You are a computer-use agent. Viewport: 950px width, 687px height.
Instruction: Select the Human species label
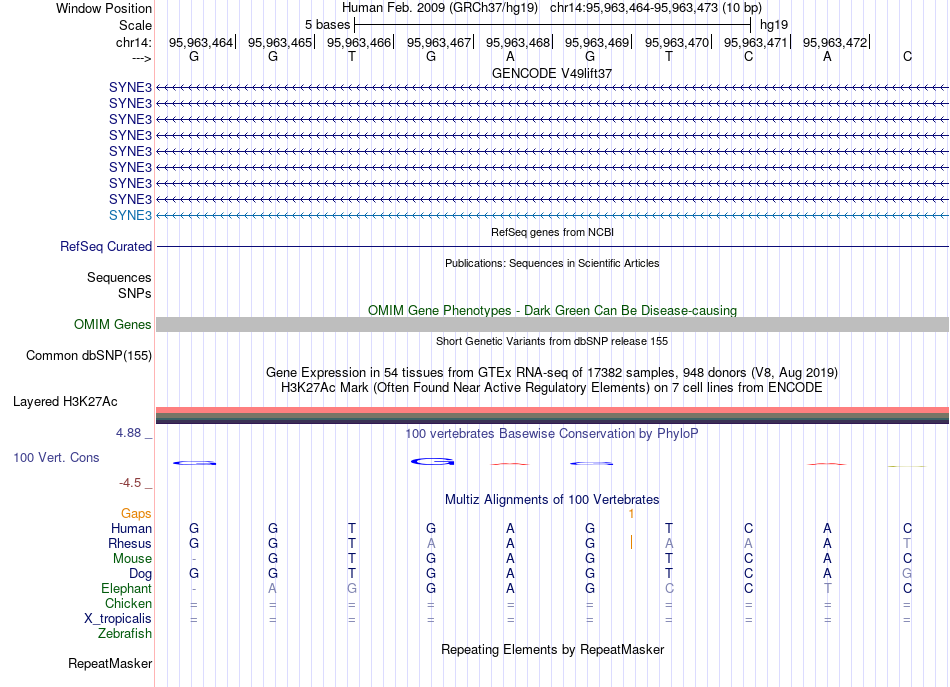coord(131,529)
